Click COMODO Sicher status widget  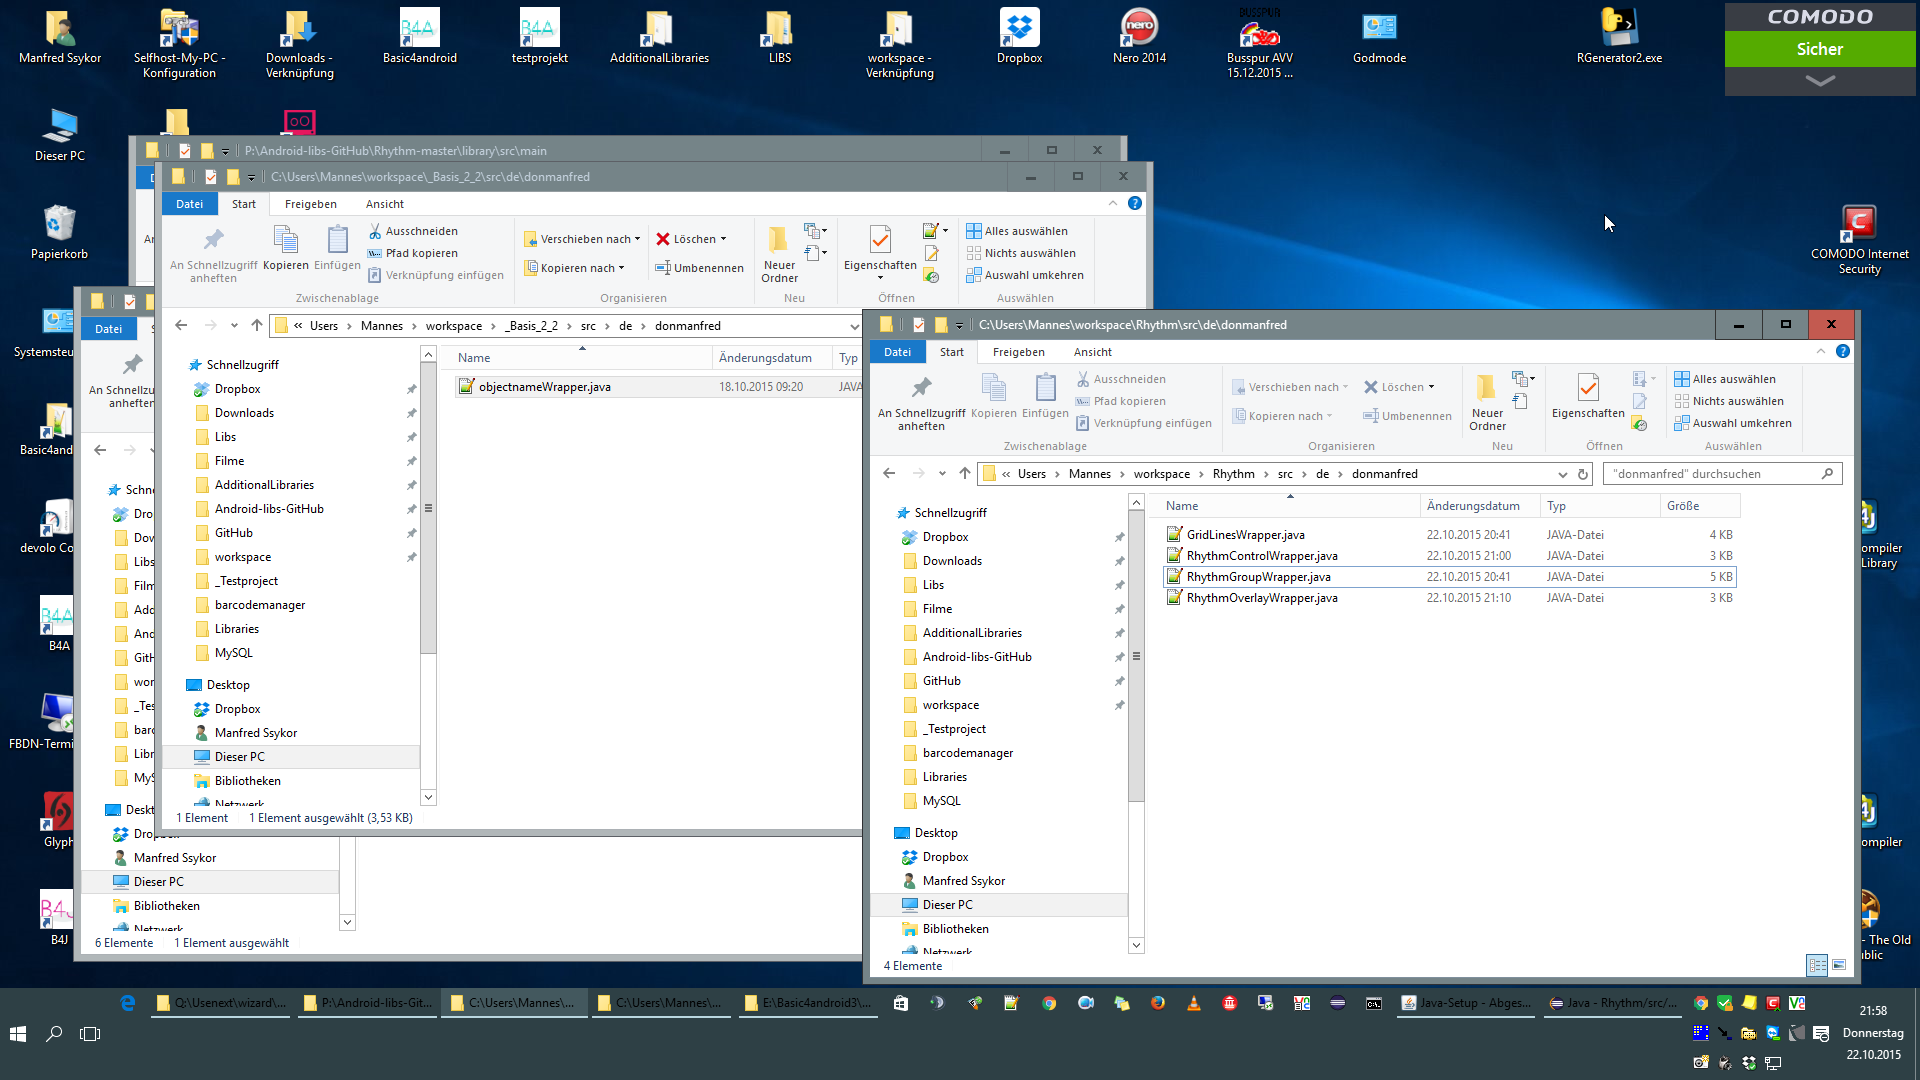pyautogui.click(x=1819, y=49)
